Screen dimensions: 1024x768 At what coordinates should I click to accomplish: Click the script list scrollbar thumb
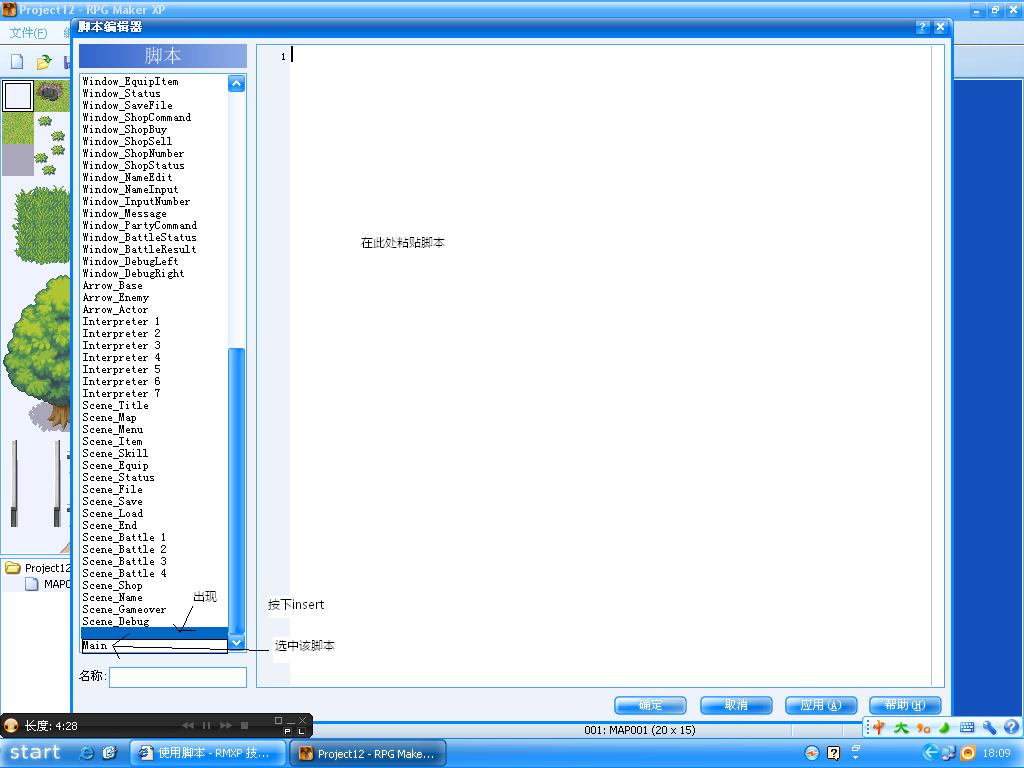coord(236,491)
